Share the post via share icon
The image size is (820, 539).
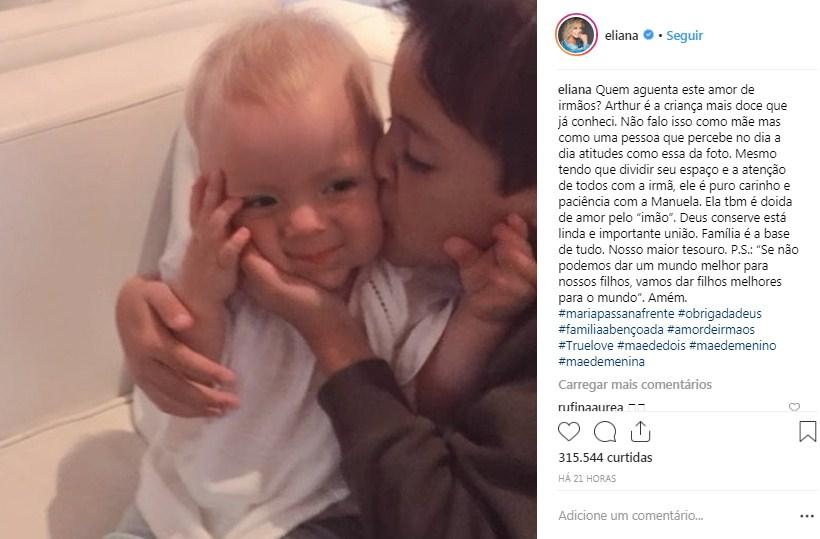tap(640, 431)
